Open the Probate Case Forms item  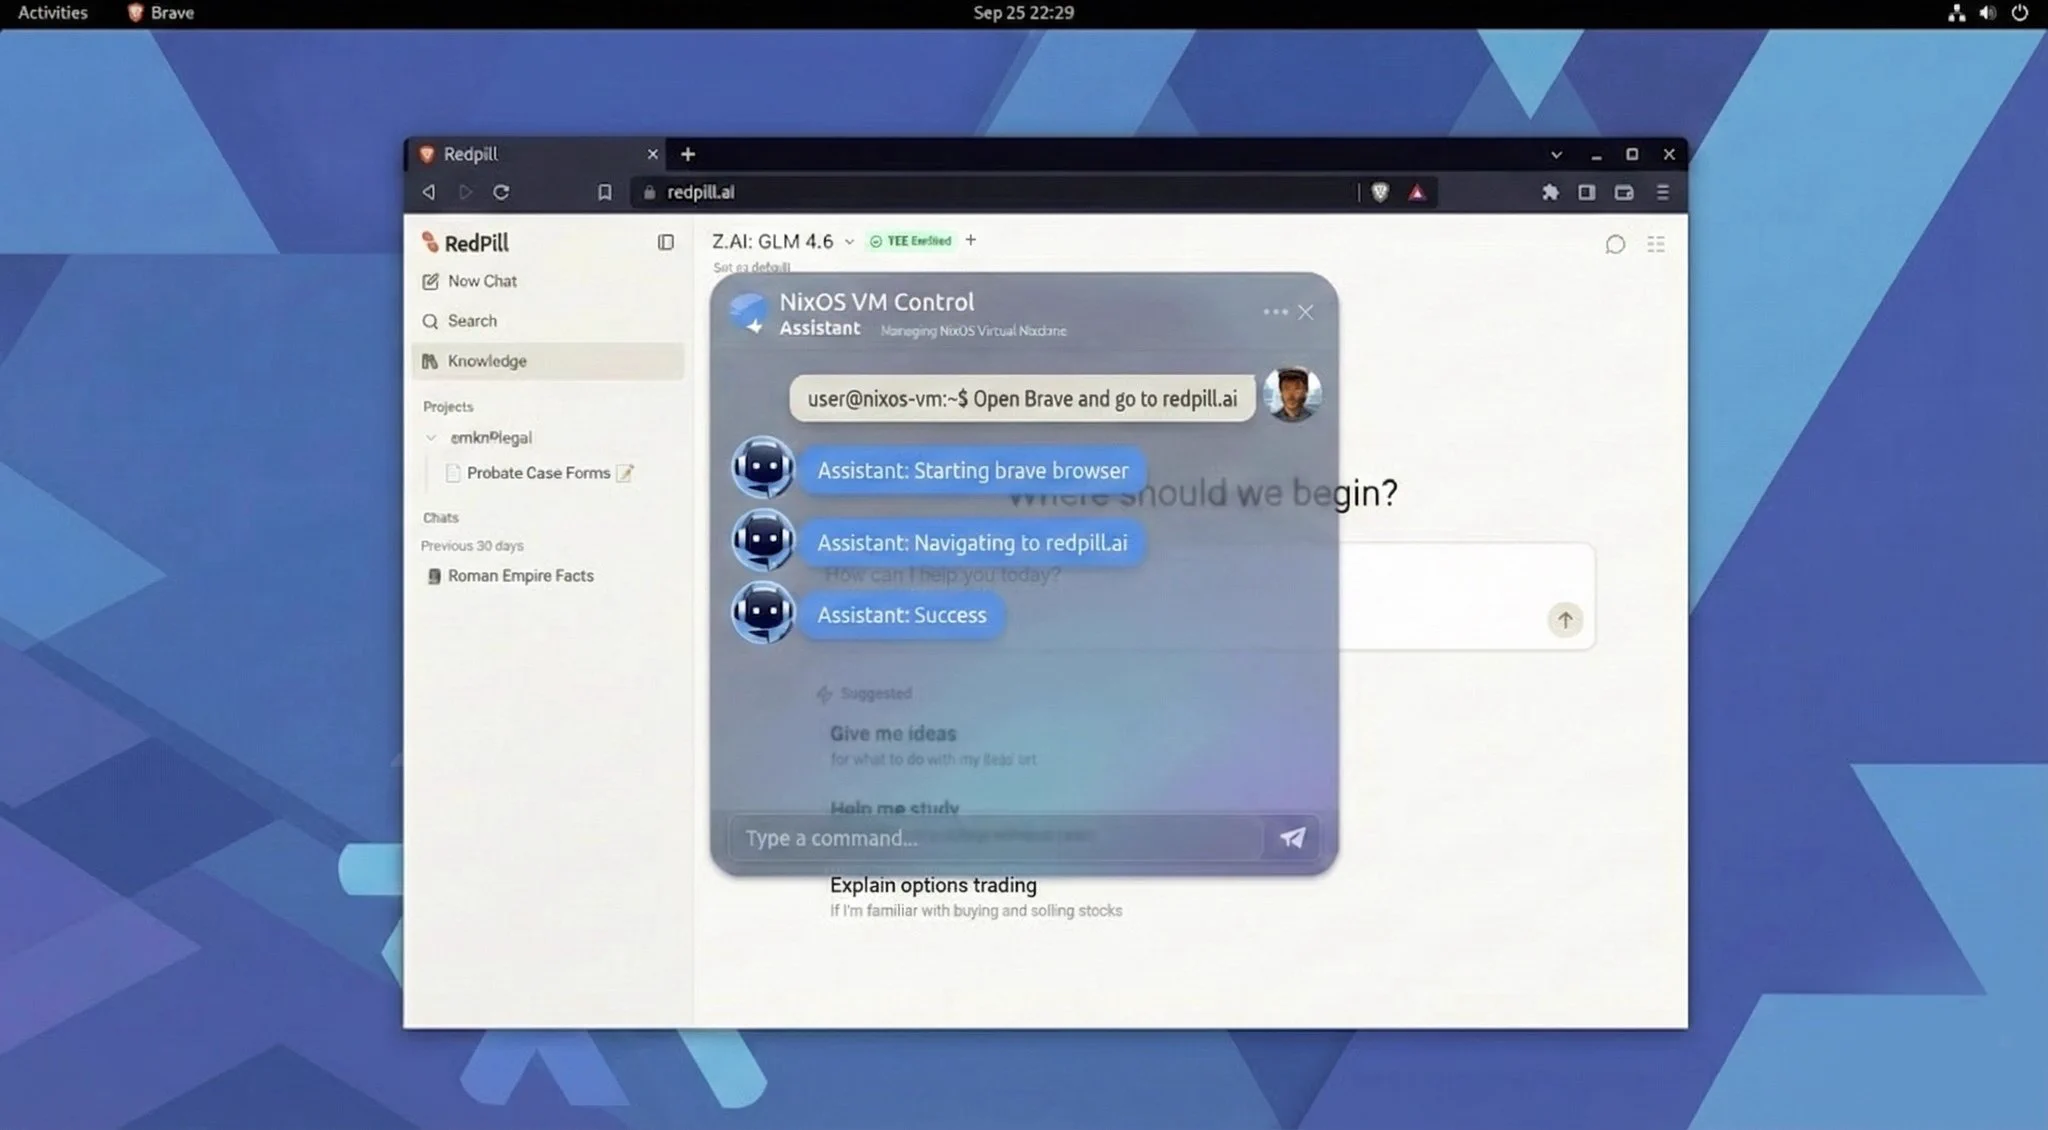click(x=538, y=473)
